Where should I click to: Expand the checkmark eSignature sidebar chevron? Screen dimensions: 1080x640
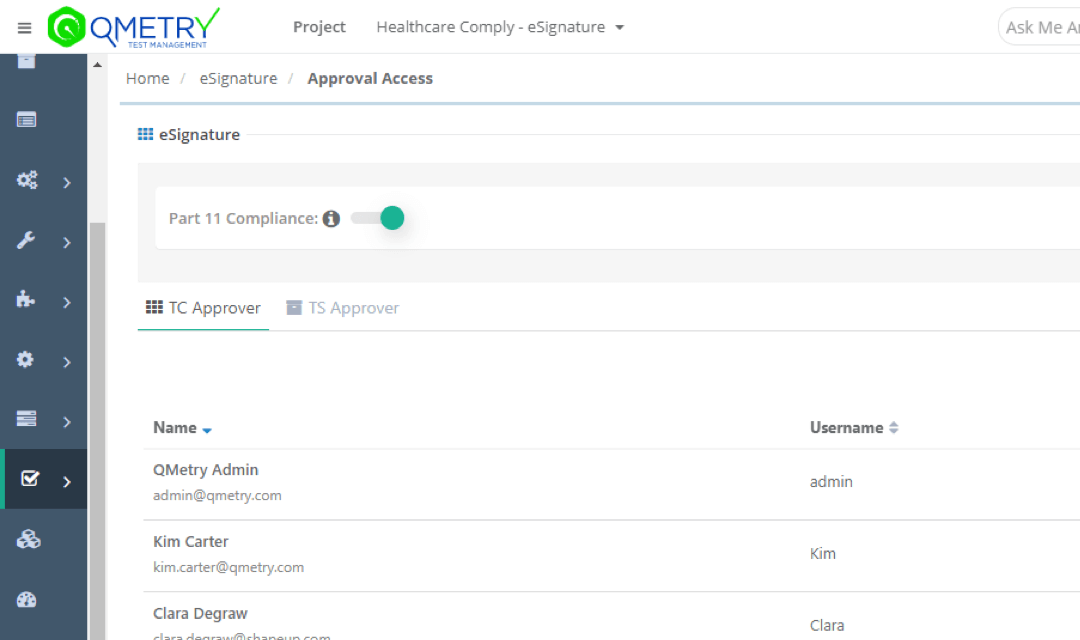click(x=67, y=482)
